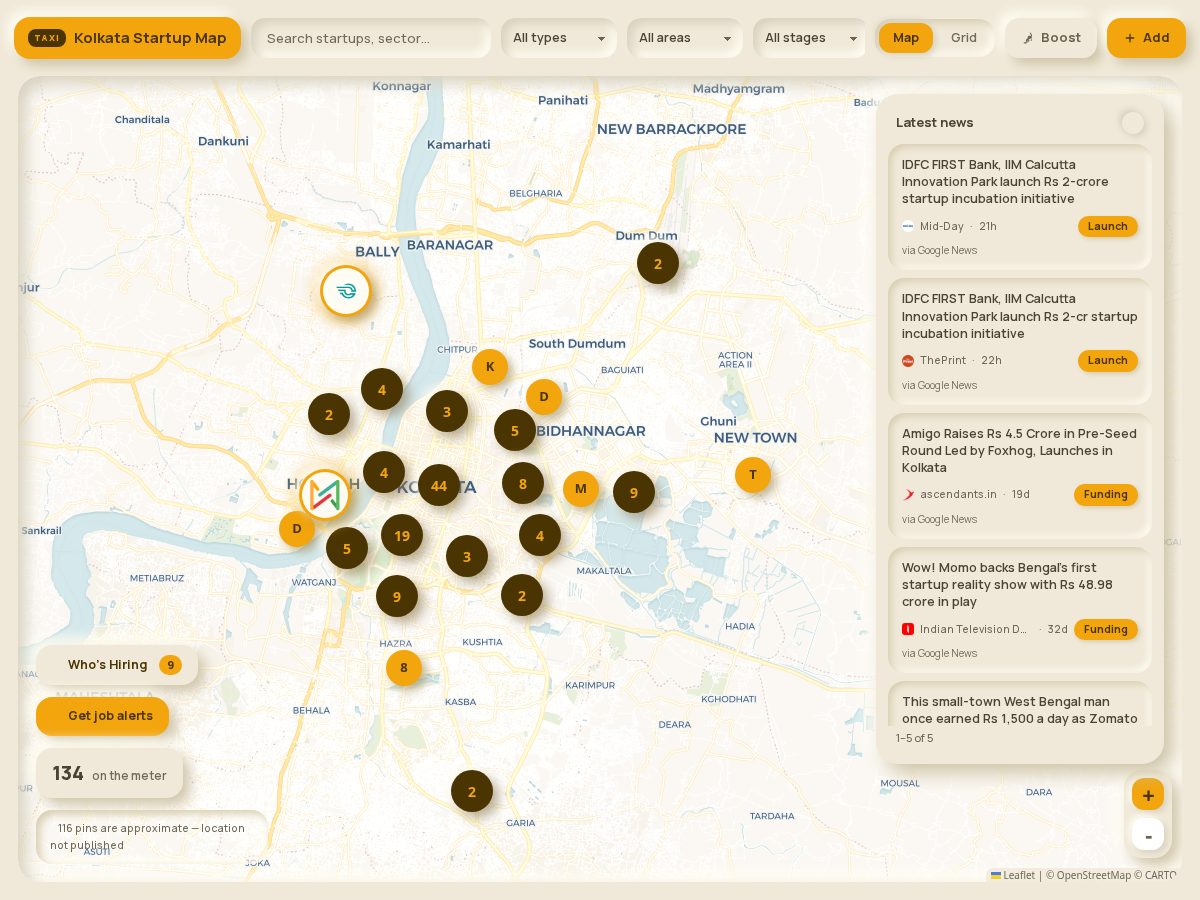1200x900 pixels.
Task: Click the rocket icon in Boost
Action: point(1028,38)
